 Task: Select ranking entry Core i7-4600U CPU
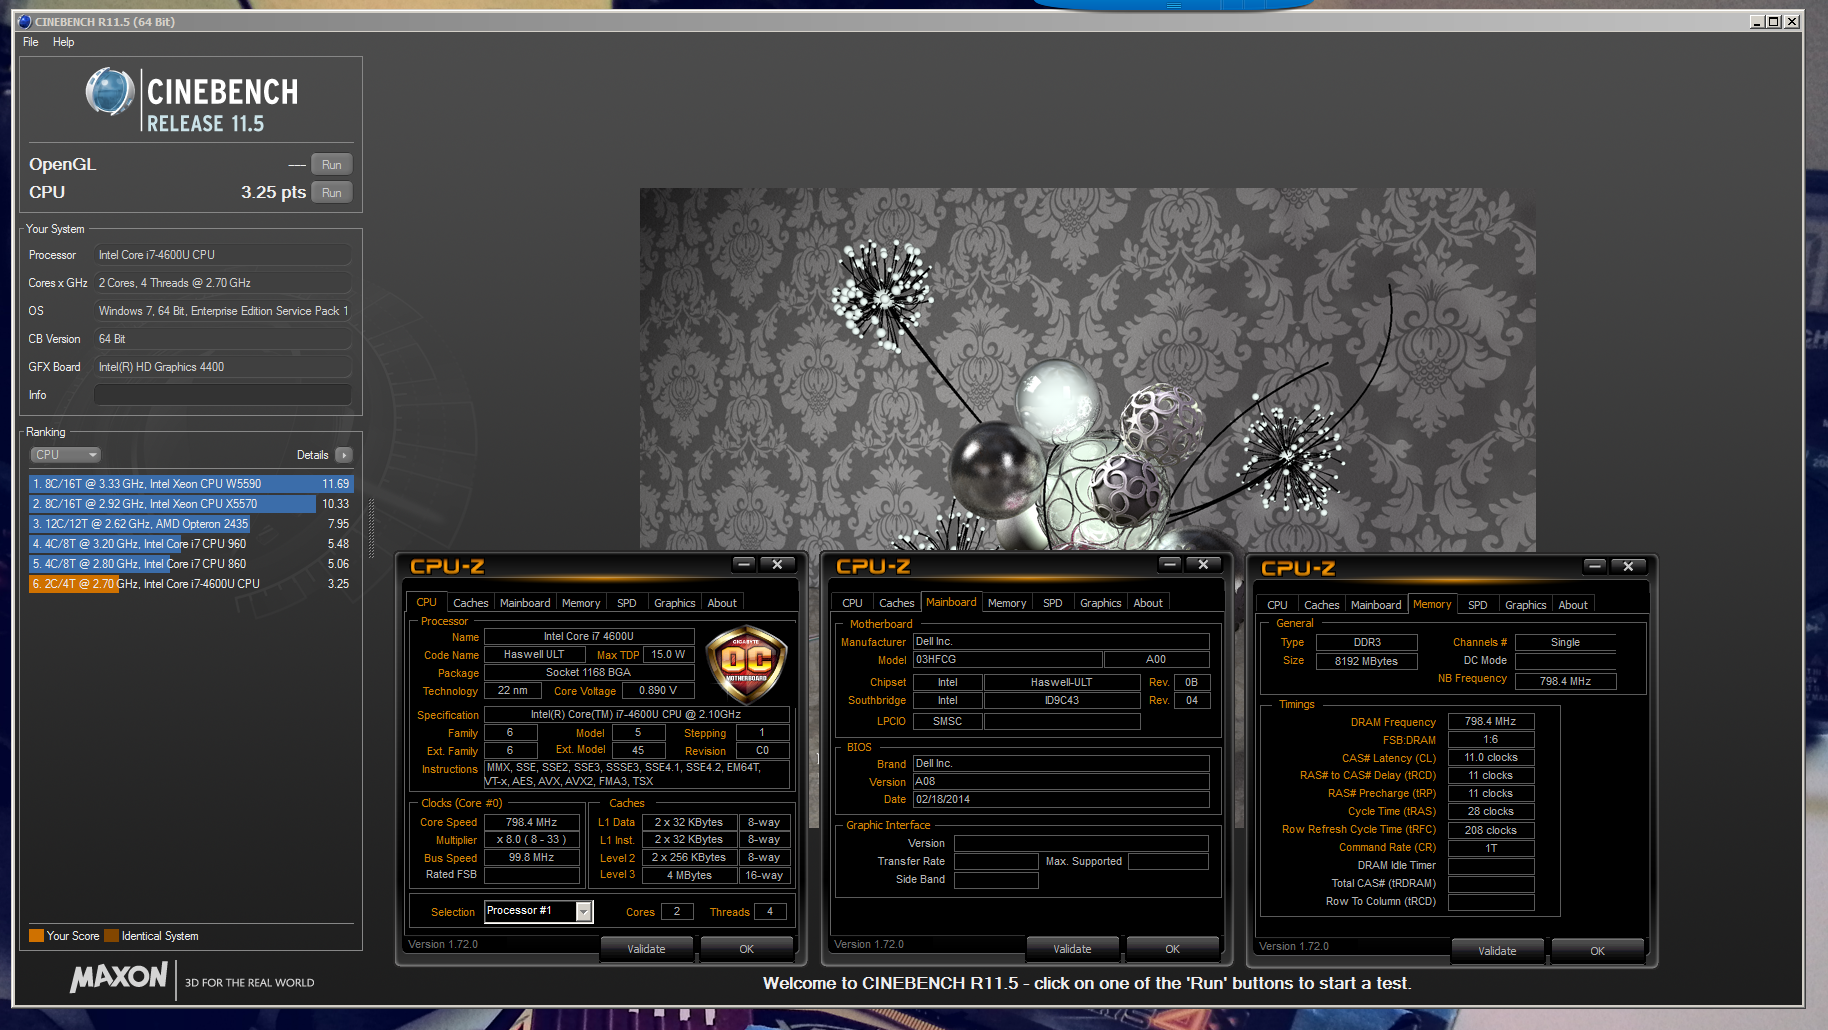coord(191,584)
